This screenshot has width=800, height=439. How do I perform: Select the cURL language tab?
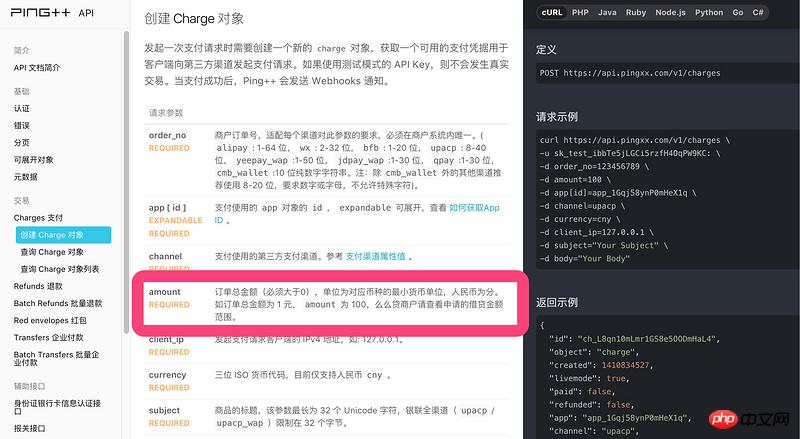click(552, 12)
